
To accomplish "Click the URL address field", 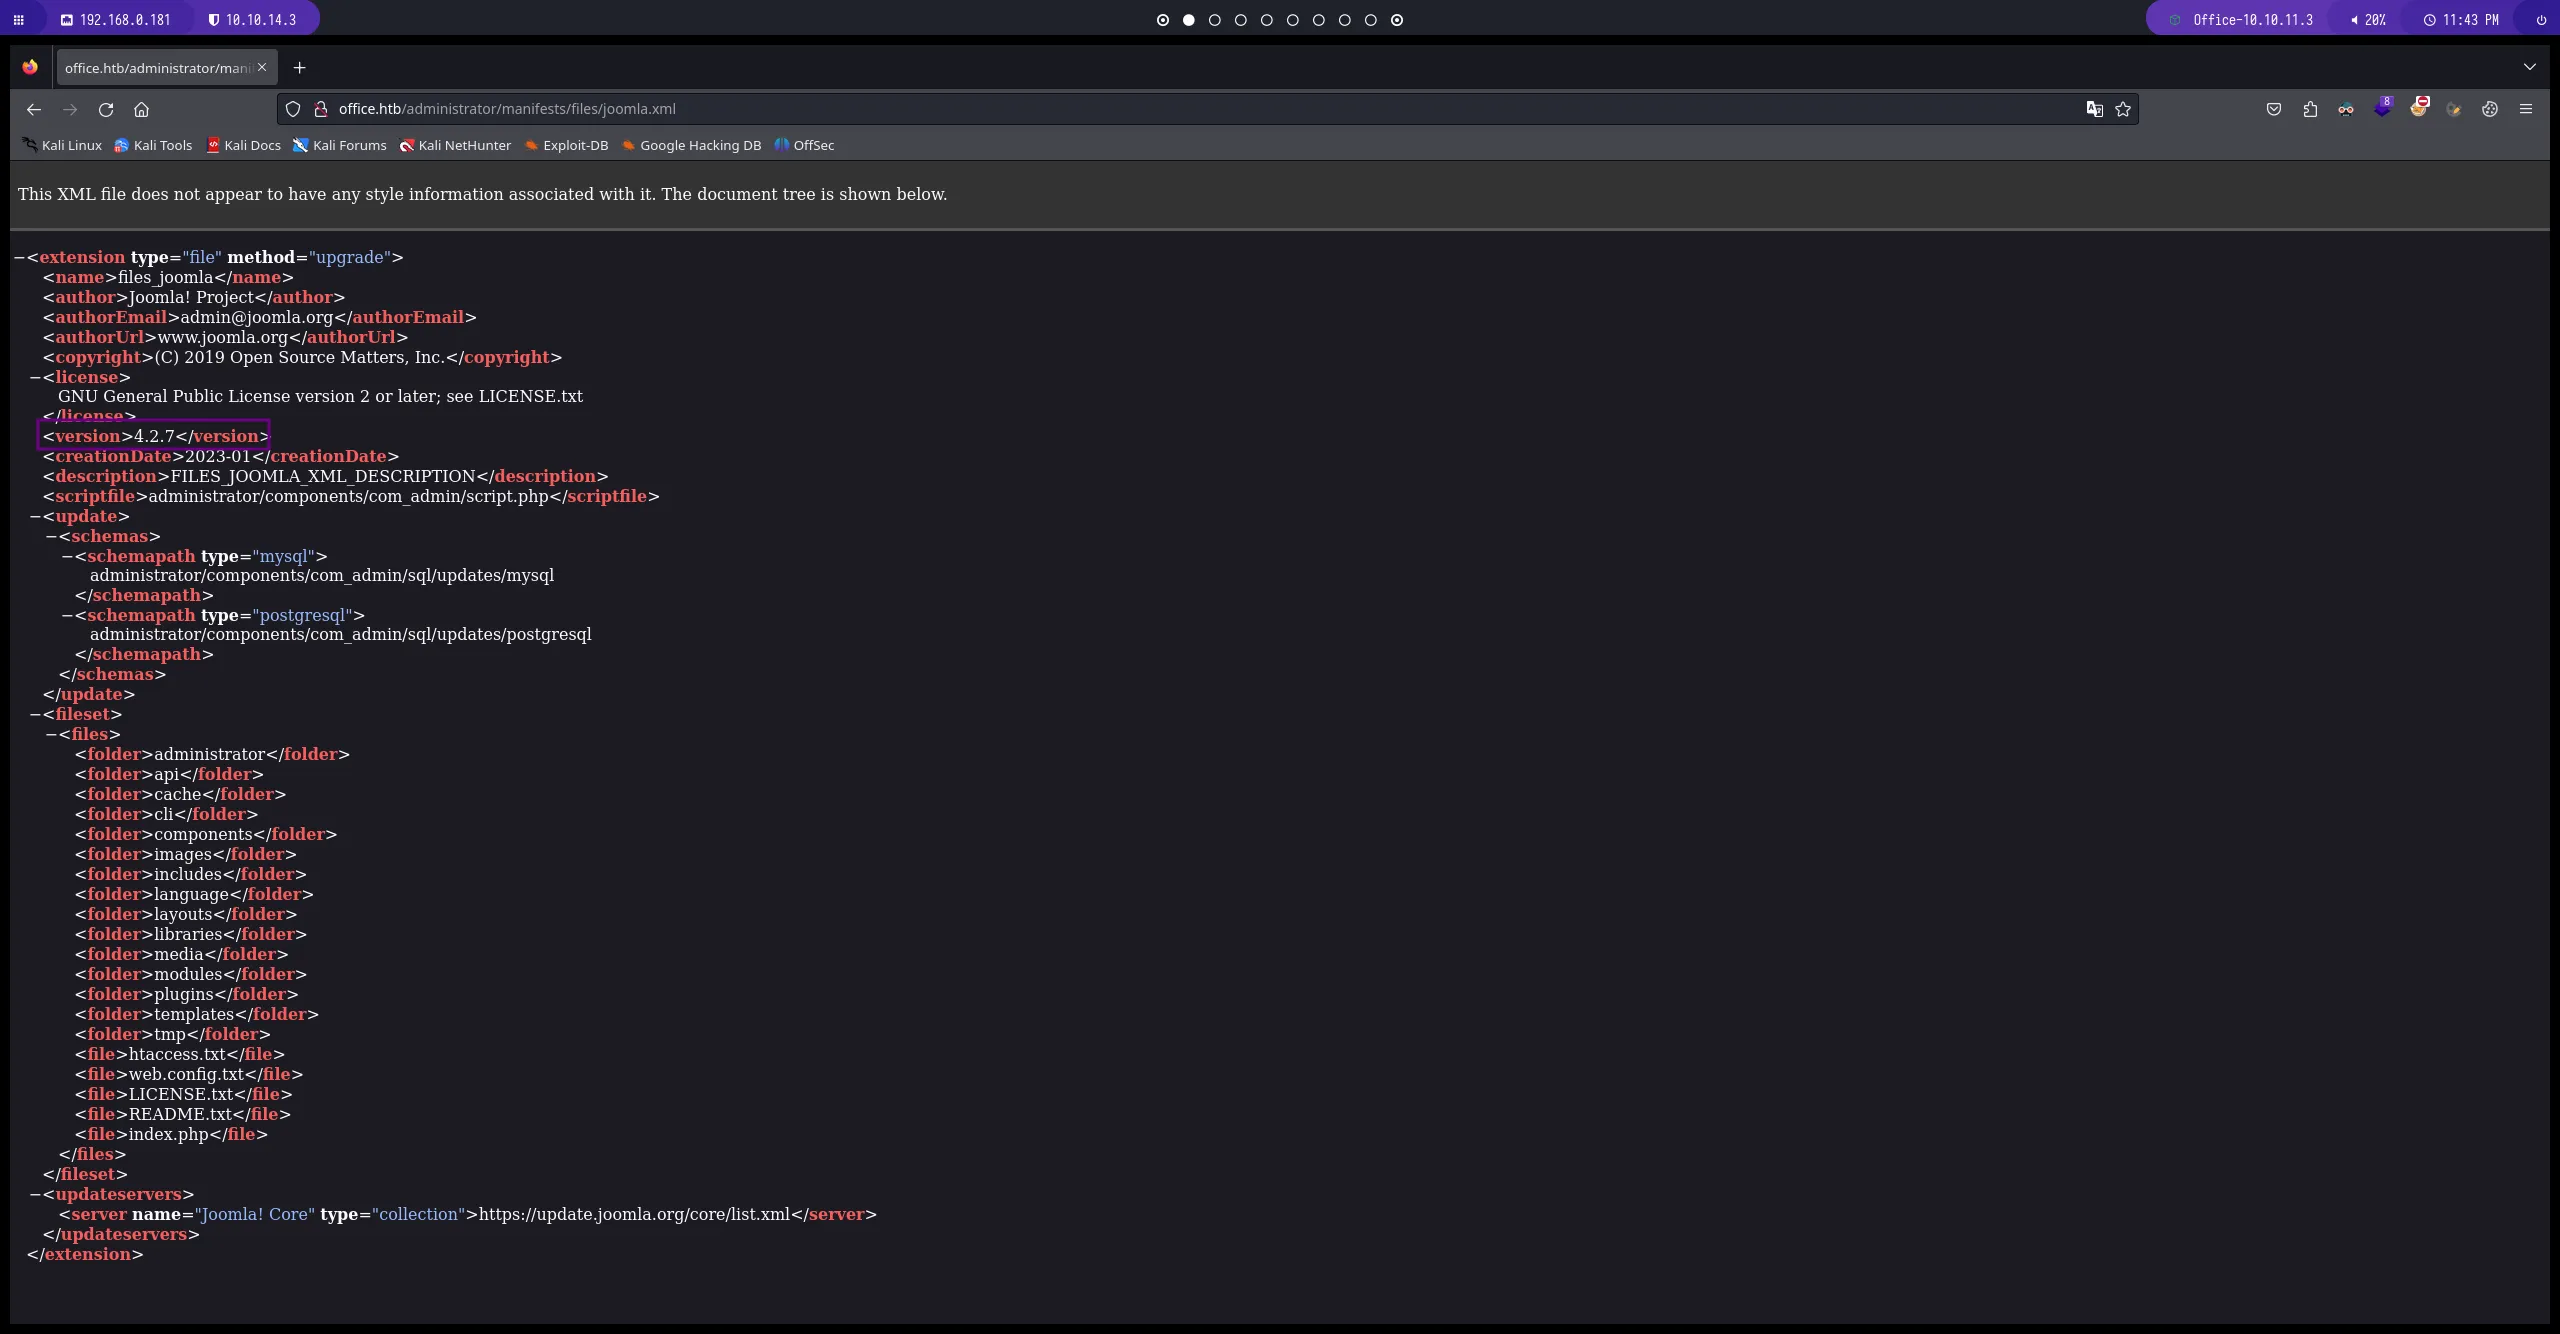I will coord(1200,109).
